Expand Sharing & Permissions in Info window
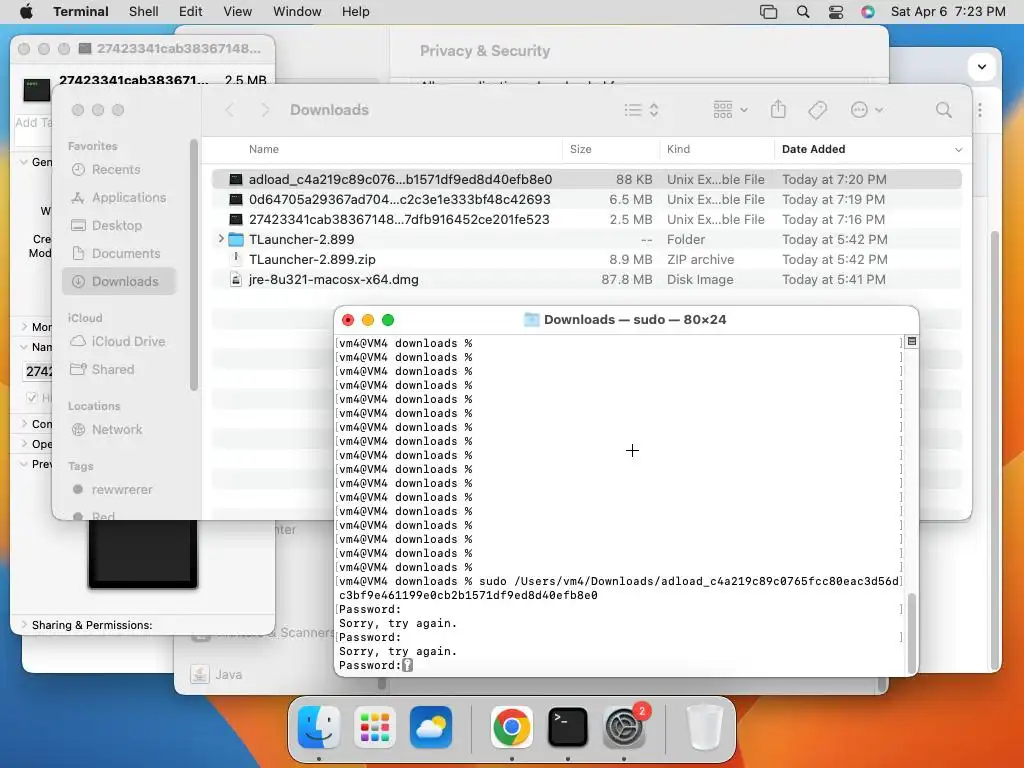This screenshot has height=768, width=1024. point(24,624)
